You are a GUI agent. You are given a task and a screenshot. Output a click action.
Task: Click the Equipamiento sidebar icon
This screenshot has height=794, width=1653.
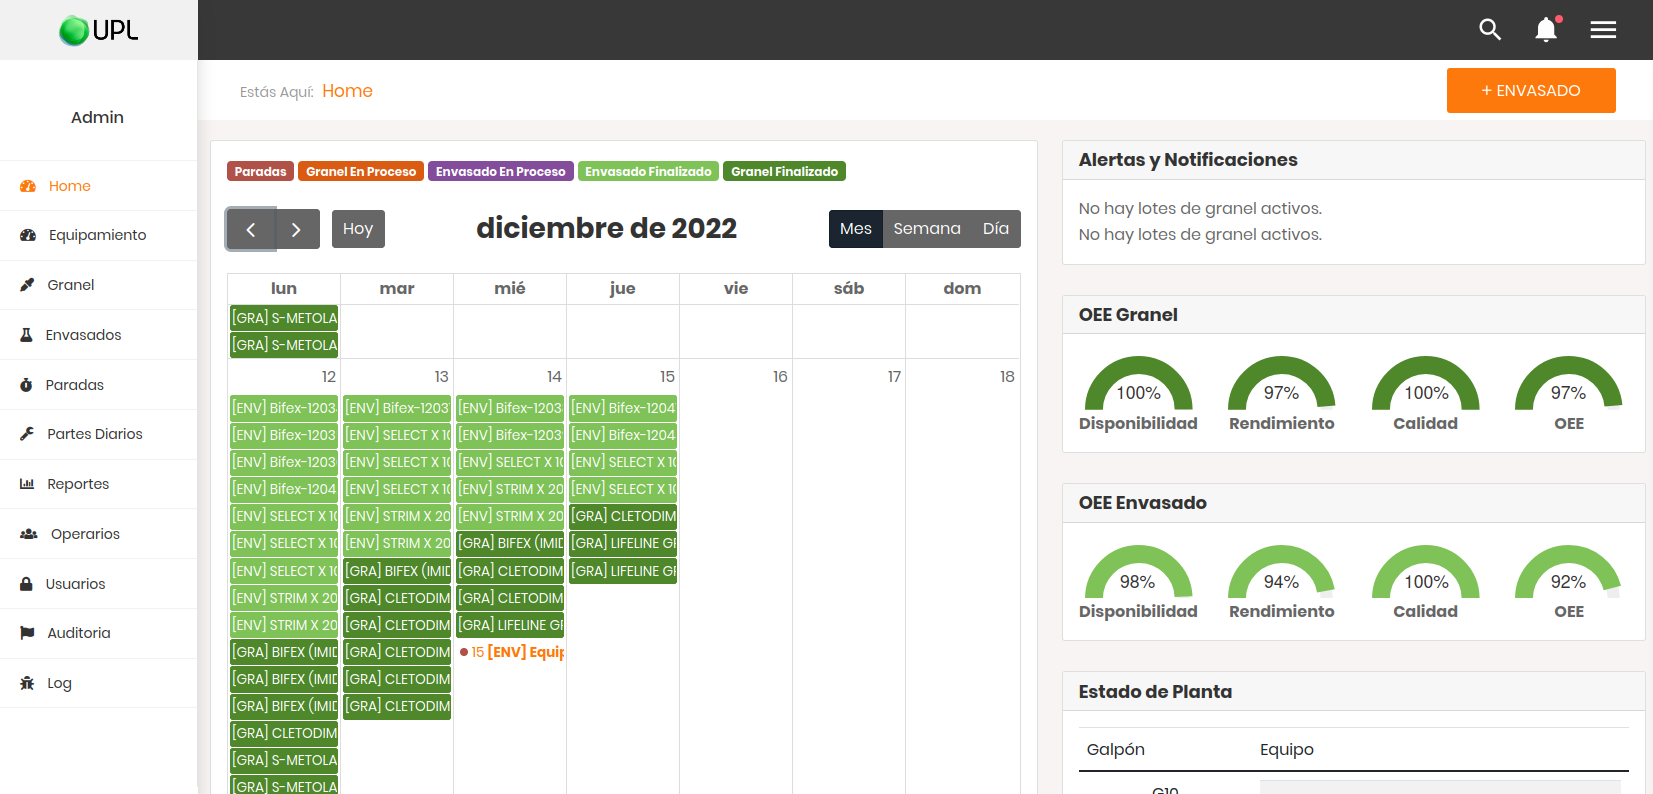[28, 235]
